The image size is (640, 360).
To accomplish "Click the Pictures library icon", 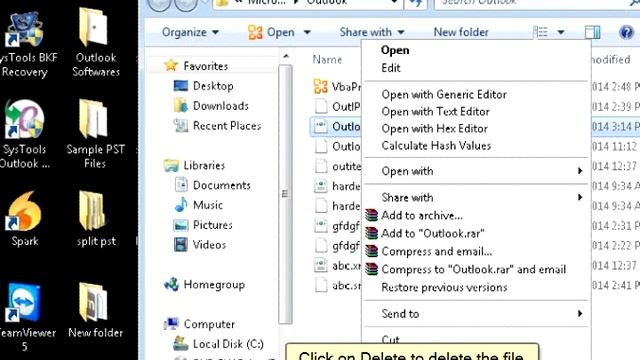I will tap(181, 224).
